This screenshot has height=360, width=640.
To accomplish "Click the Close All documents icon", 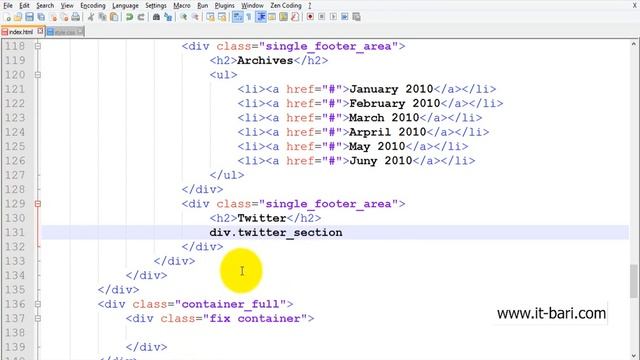I will click(x=64, y=17).
